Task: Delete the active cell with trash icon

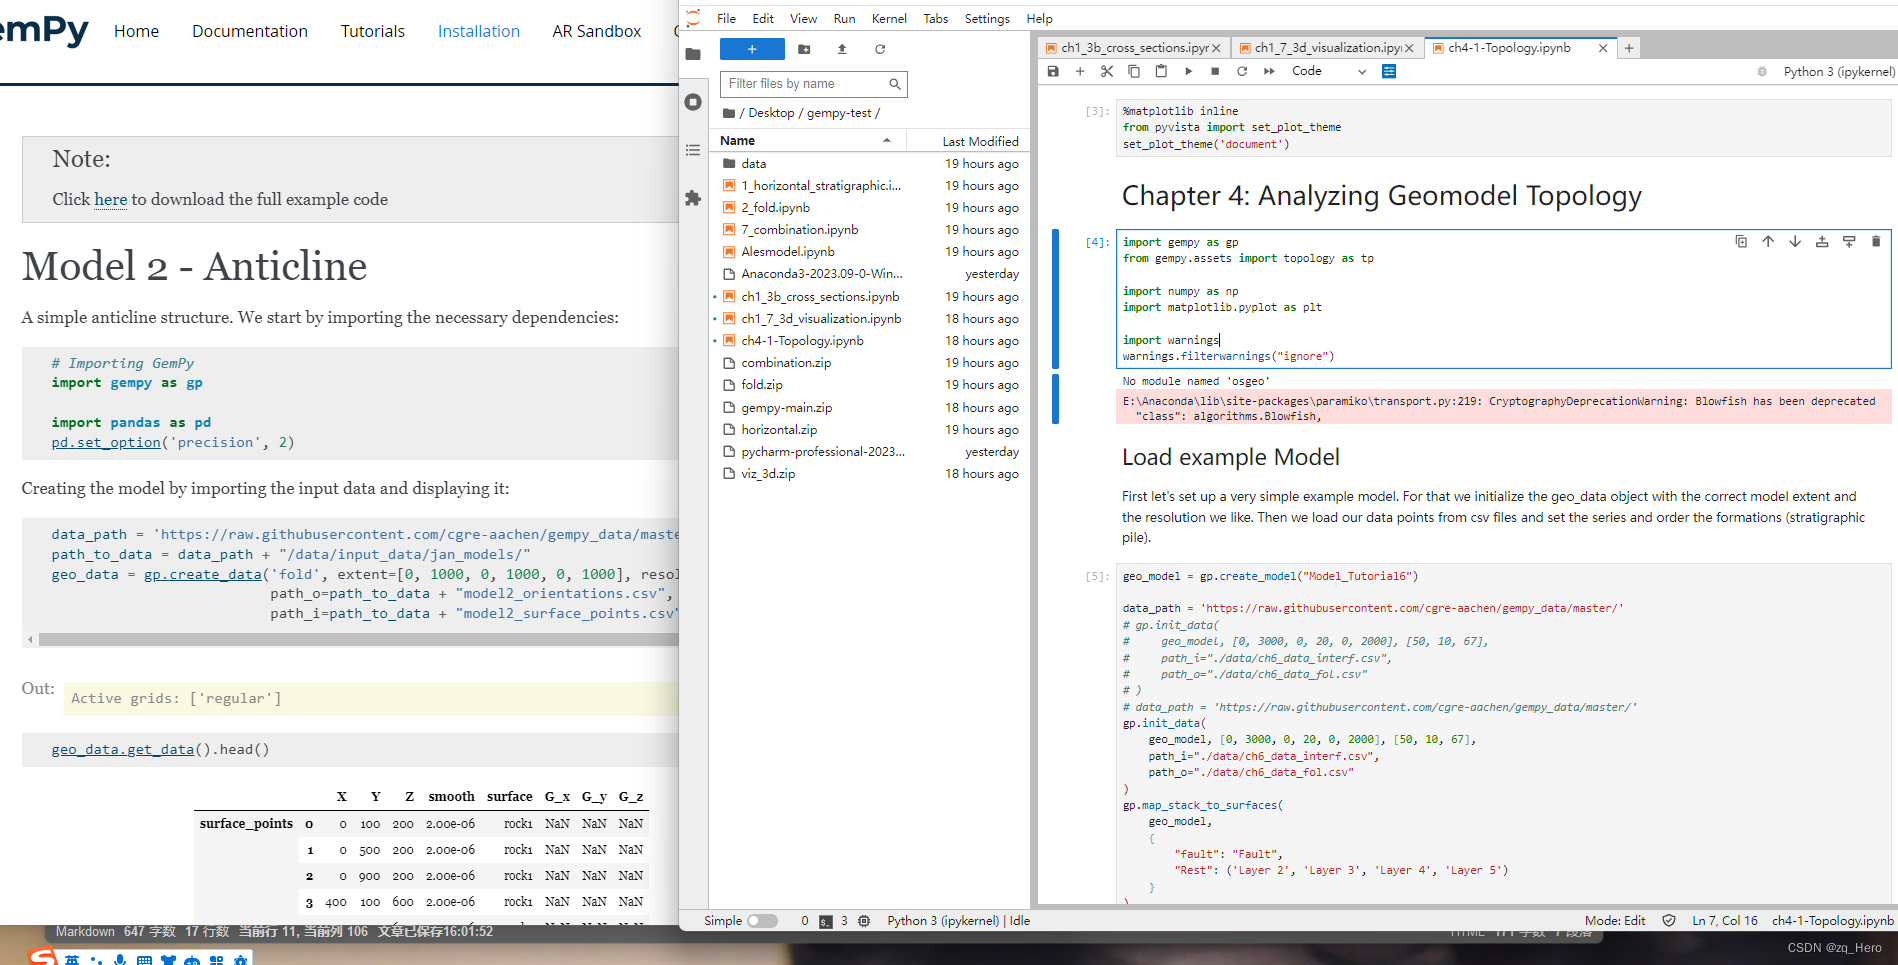Action: [x=1876, y=241]
